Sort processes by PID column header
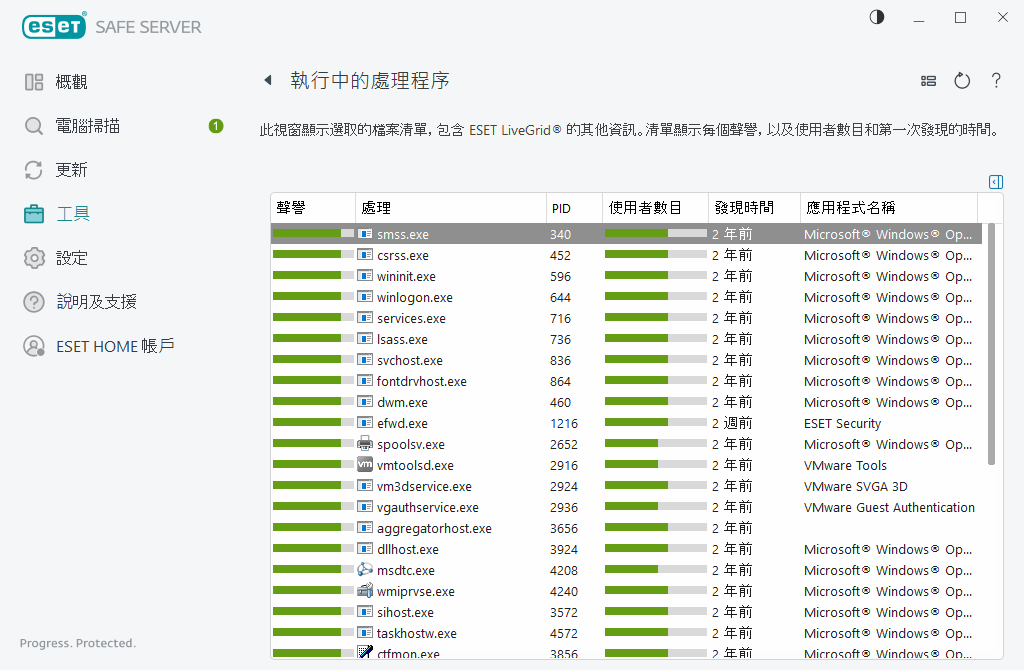The height and width of the screenshot is (670, 1024). click(x=573, y=208)
